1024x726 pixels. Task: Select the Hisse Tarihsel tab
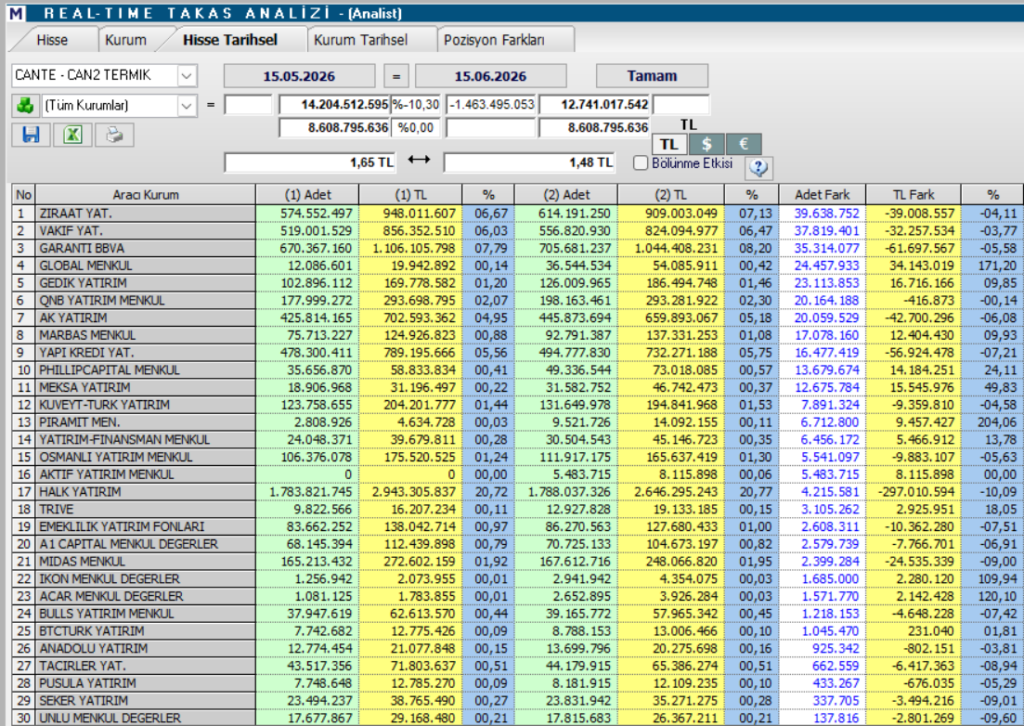tap(230, 40)
